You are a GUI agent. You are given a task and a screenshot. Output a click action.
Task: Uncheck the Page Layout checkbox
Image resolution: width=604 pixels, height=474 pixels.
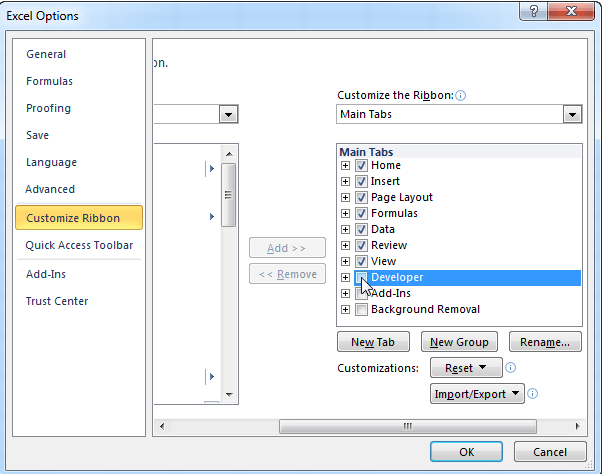(x=361, y=198)
